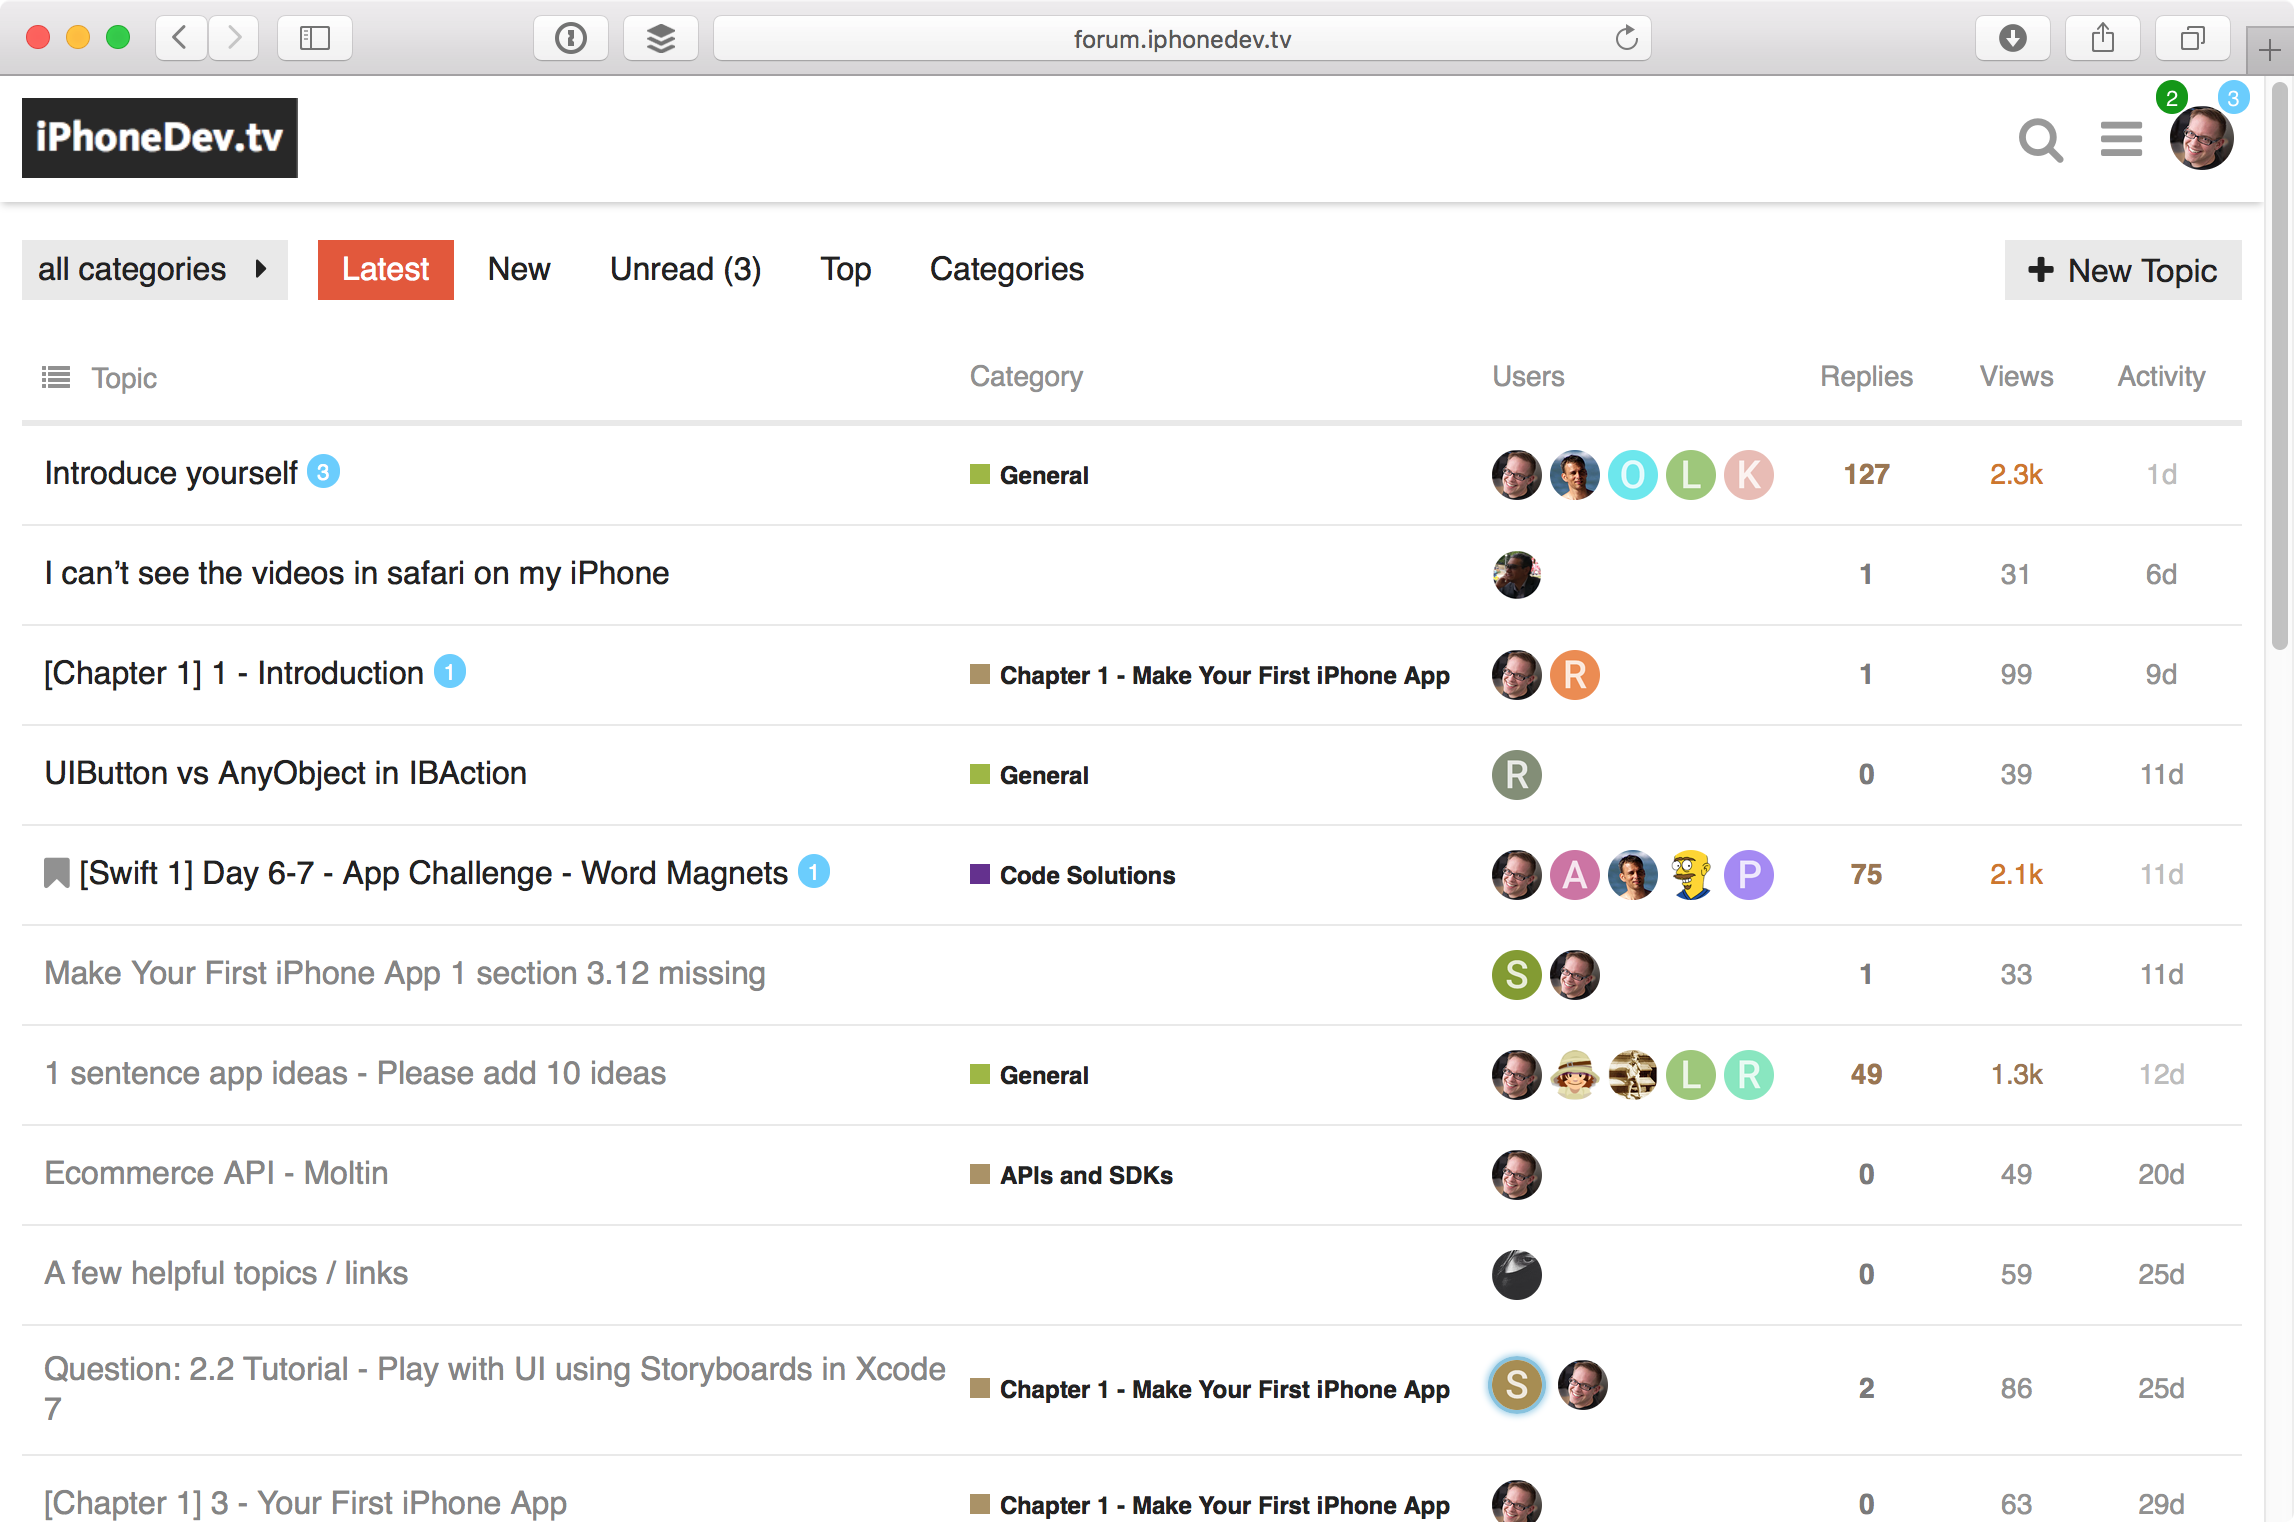Reload the page with the refresh icon
Image resolution: width=2294 pixels, height=1522 pixels.
[x=1627, y=38]
